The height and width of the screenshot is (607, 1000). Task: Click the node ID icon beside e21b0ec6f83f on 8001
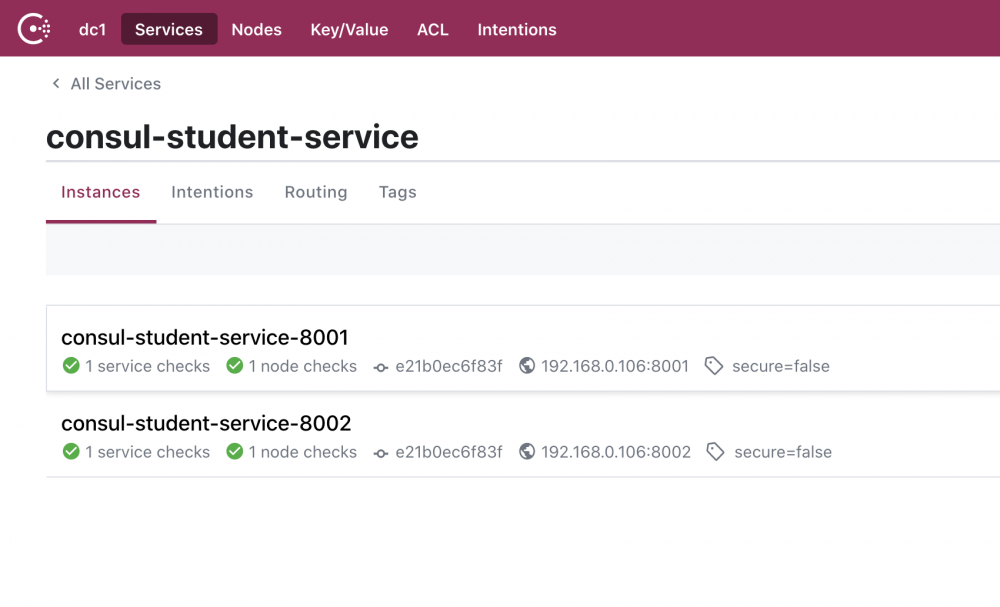(x=381, y=366)
